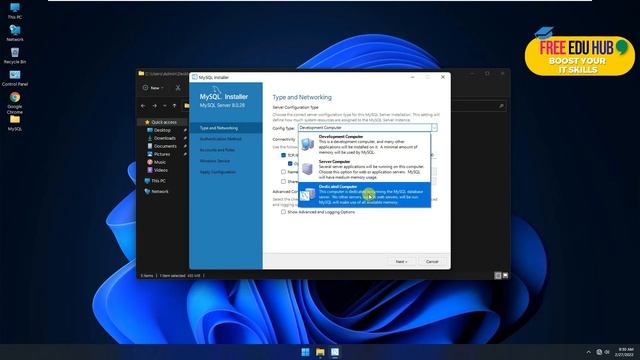Click the Development Computer icon
Viewport: 640px width, 360px height.
[x=307, y=144]
